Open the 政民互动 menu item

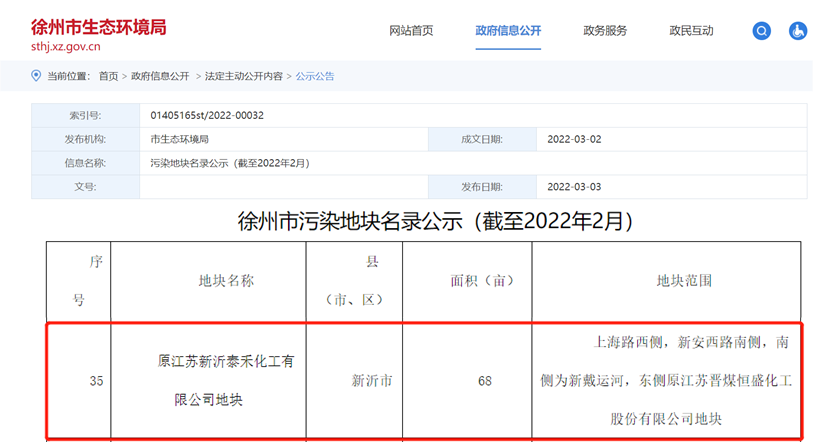pos(691,31)
